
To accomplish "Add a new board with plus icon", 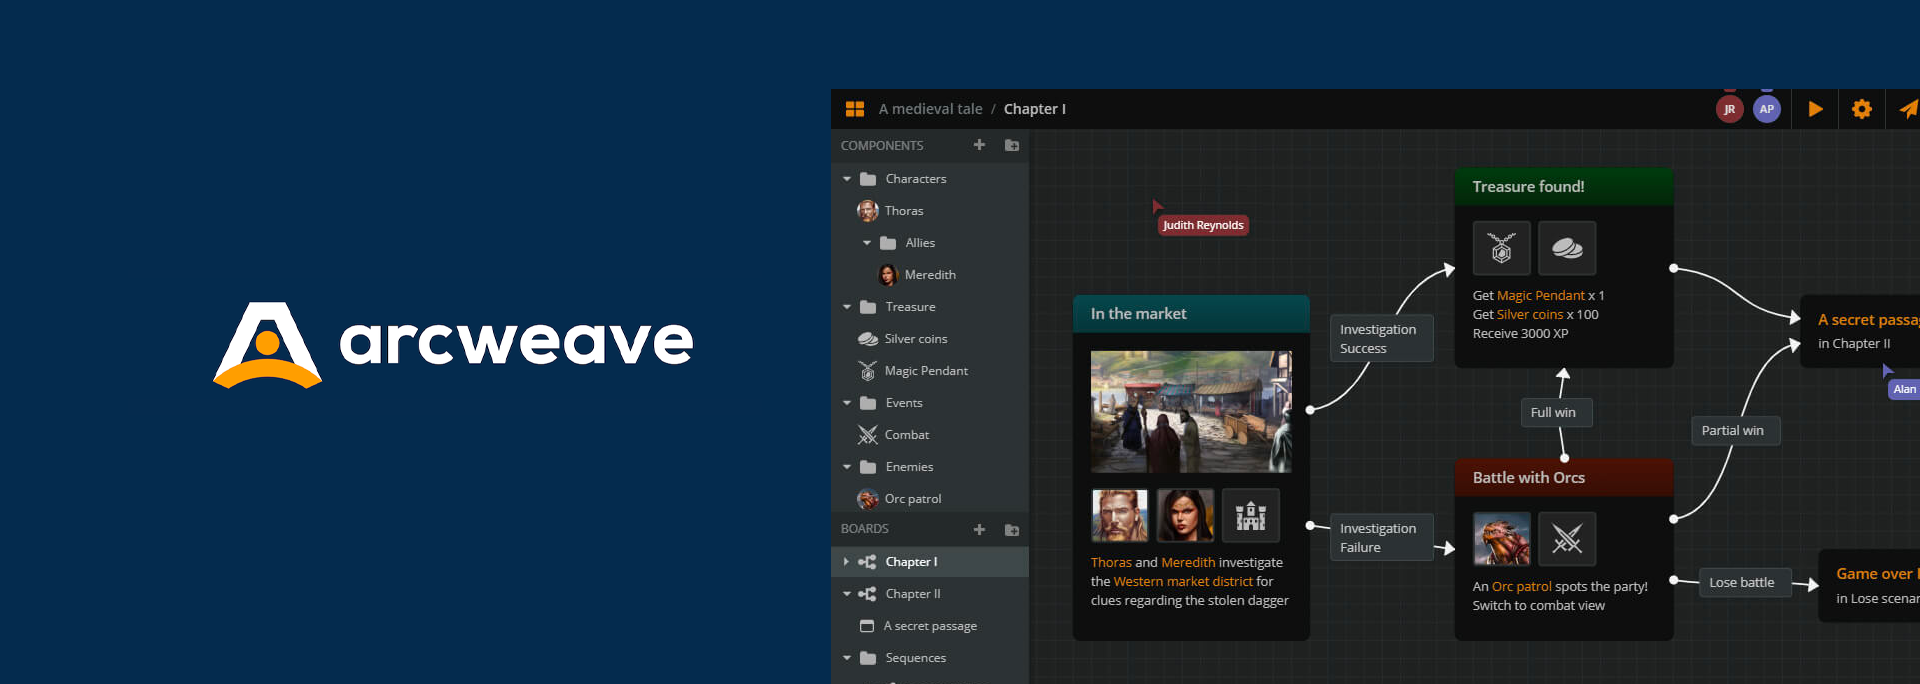I will tap(979, 529).
